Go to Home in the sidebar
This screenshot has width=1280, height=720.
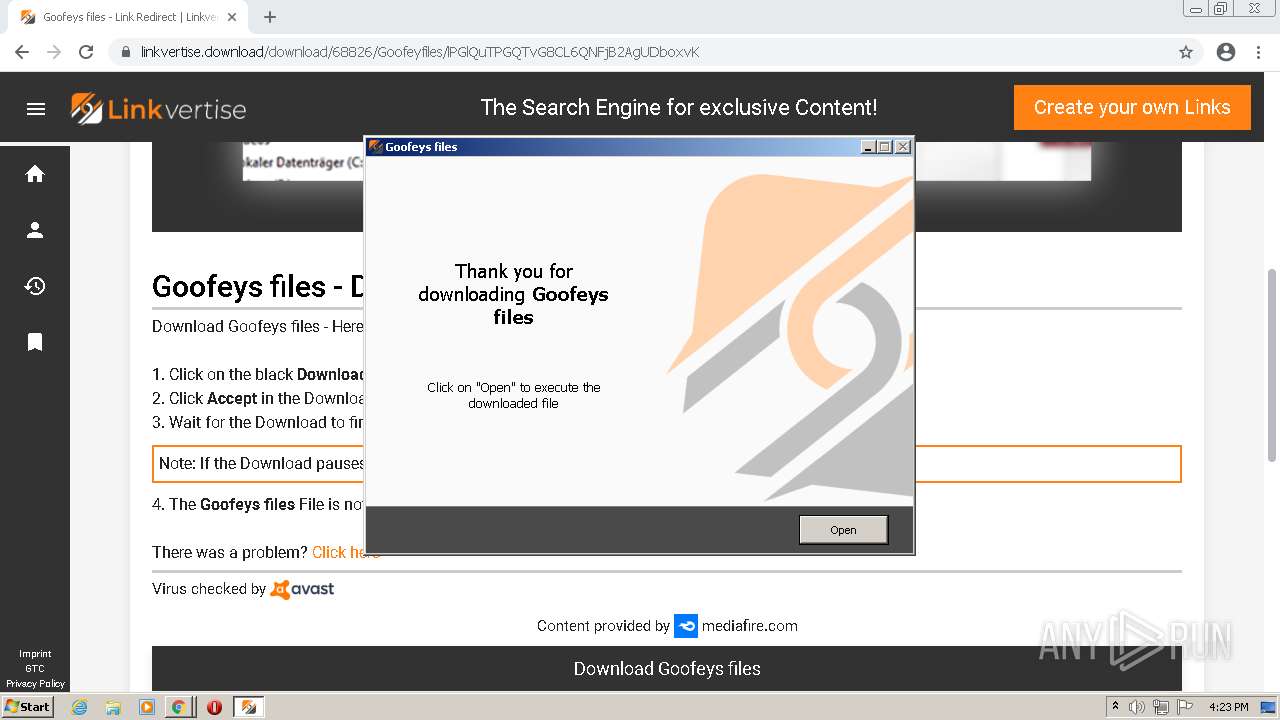(x=35, y=174)
